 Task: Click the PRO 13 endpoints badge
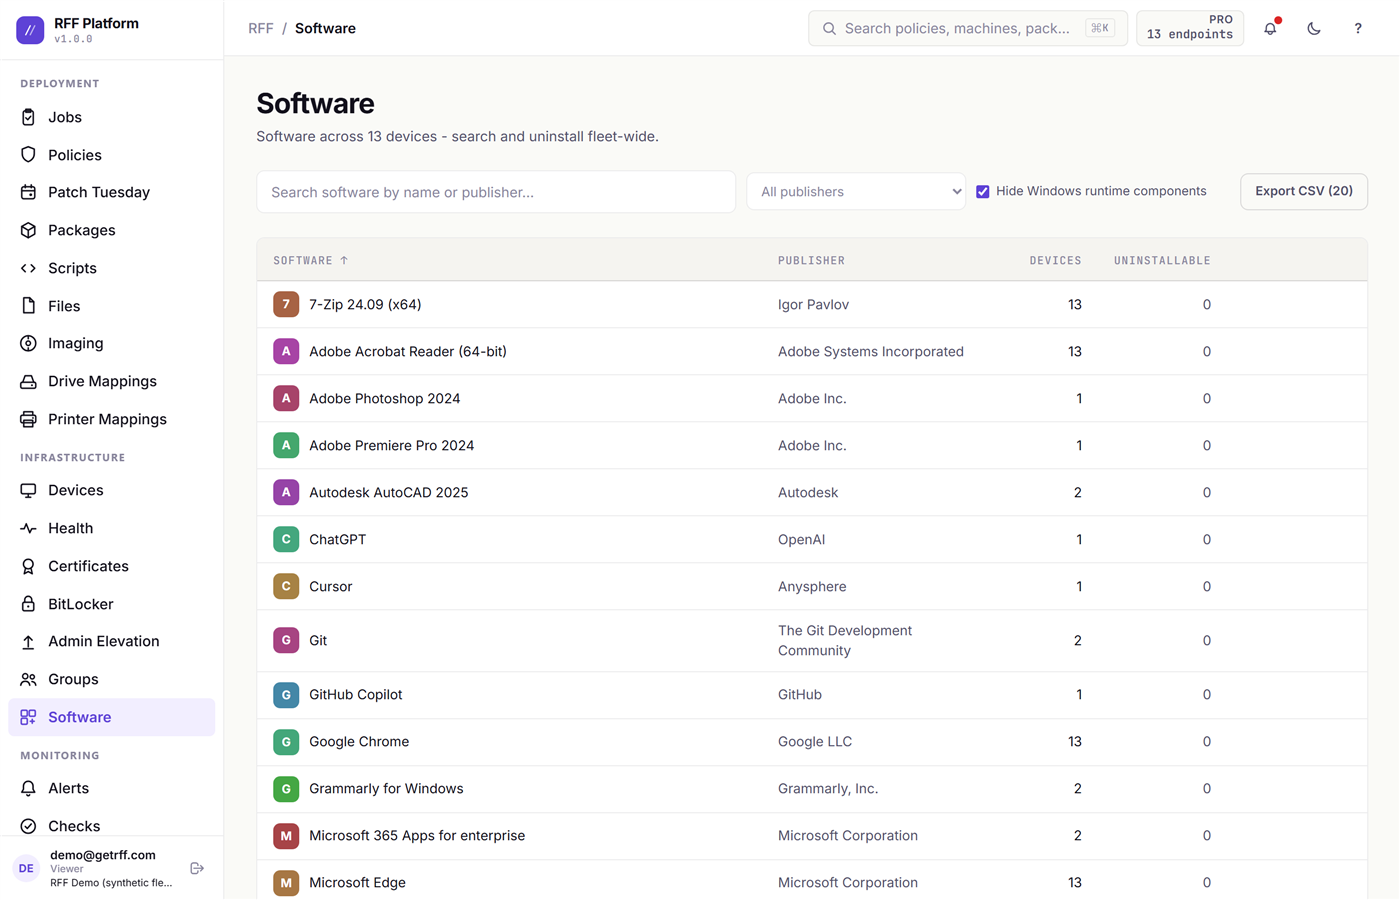[x=1190, y=28]
